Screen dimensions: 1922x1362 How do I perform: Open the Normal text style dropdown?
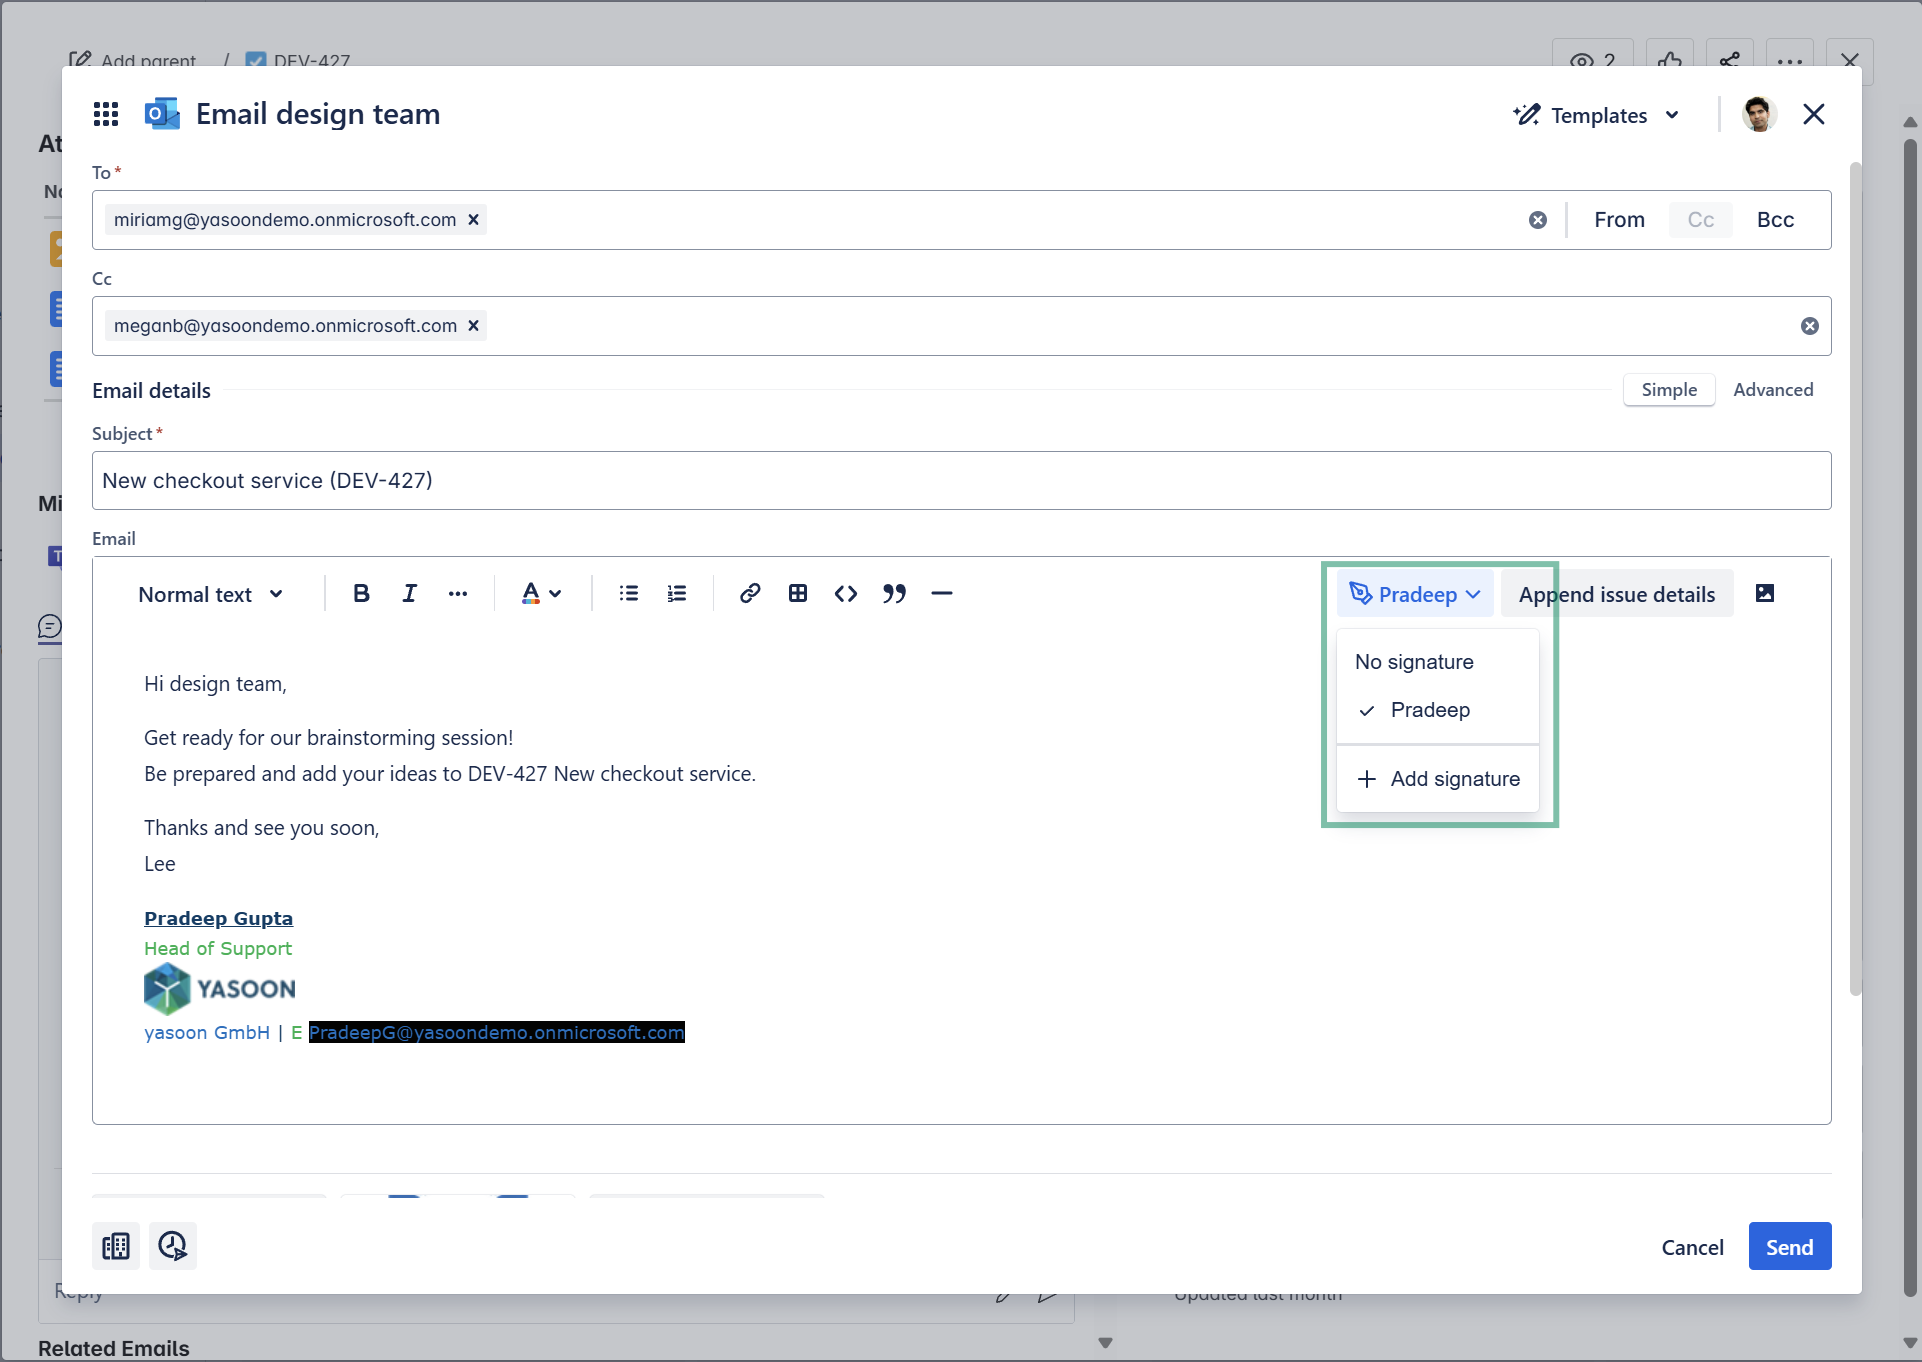click(x=210, y=594)
